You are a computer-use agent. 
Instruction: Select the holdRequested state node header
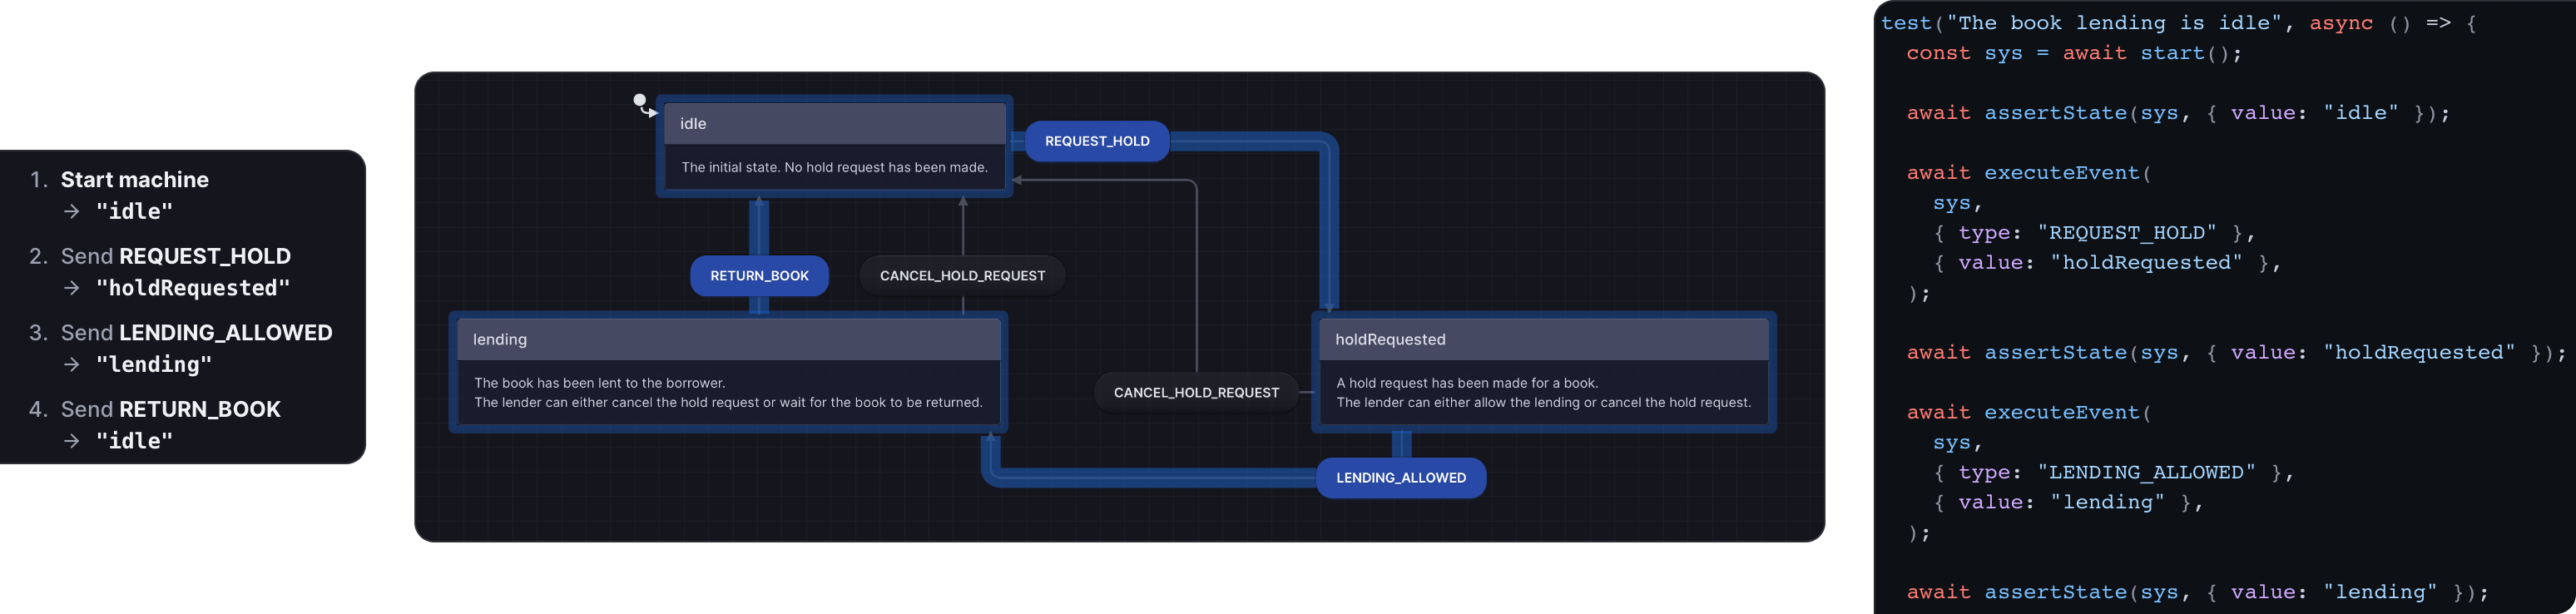pyautogui.click(x=1543, y=340)
